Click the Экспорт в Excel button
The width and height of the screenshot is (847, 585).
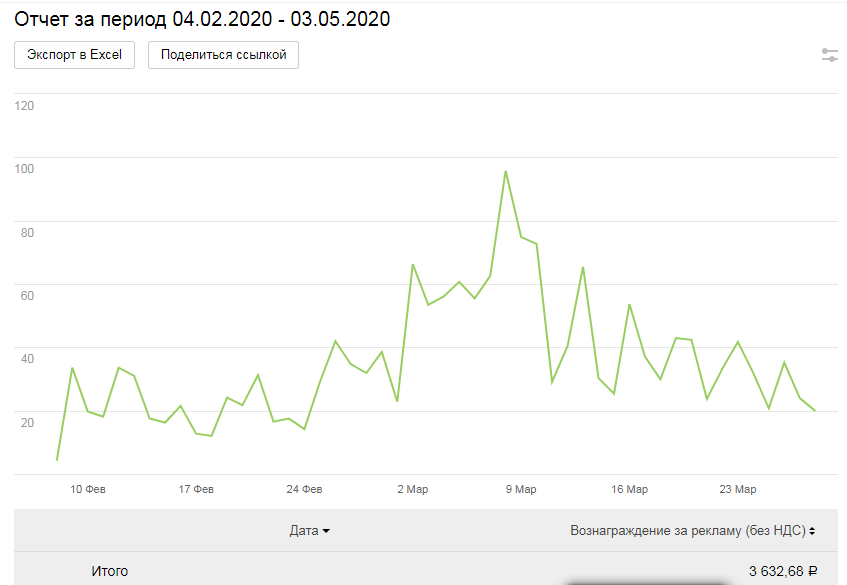point(75,55)
